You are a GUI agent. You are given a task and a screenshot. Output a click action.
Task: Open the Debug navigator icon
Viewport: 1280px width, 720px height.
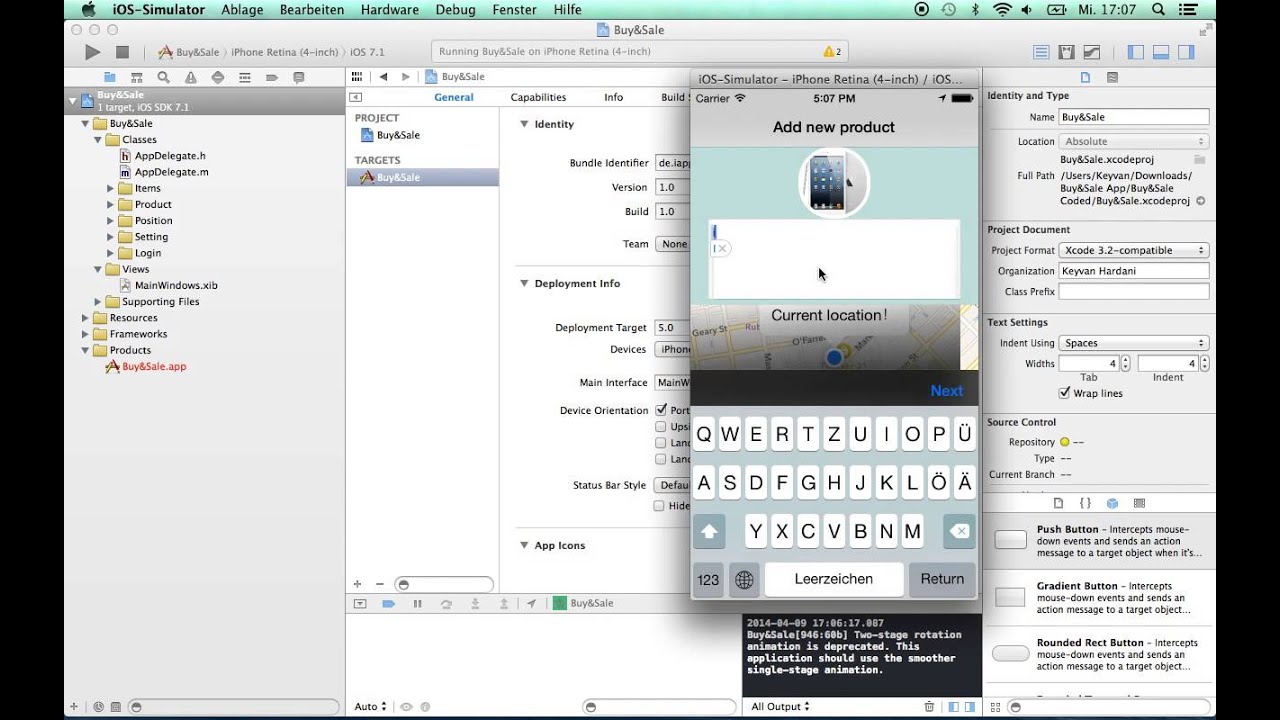(244, 77)
